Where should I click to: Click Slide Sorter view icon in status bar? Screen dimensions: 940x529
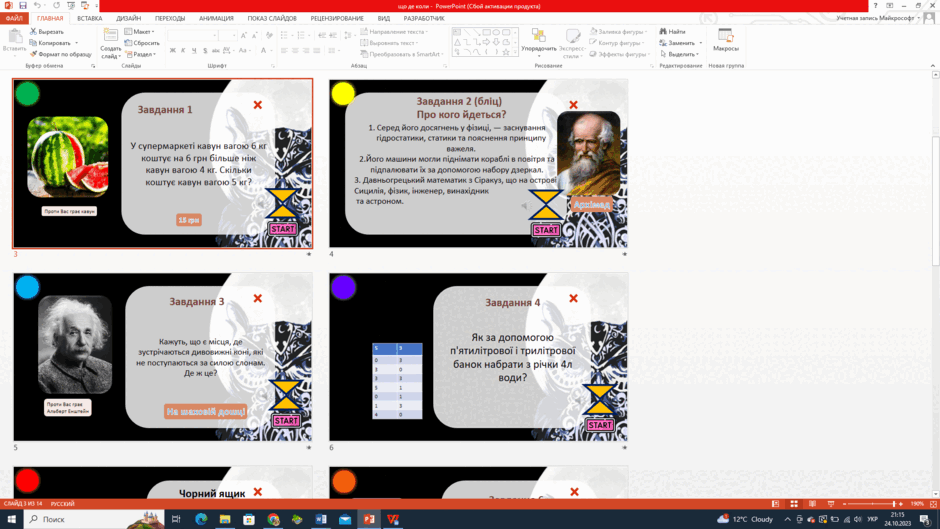click(x=794, y=504)
